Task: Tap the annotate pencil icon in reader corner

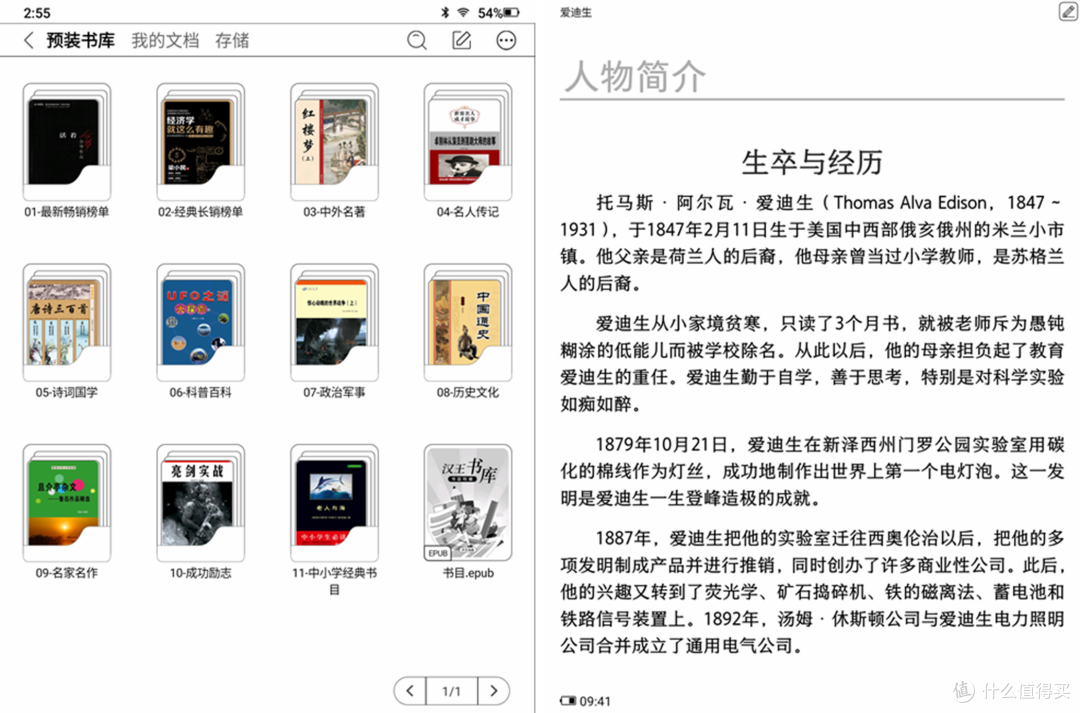Action: (1068, 11)
